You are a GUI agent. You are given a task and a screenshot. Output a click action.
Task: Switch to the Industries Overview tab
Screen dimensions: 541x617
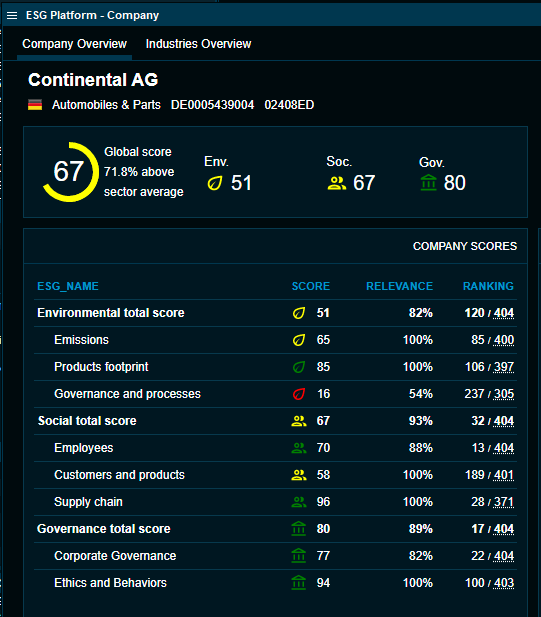(198, 44)
